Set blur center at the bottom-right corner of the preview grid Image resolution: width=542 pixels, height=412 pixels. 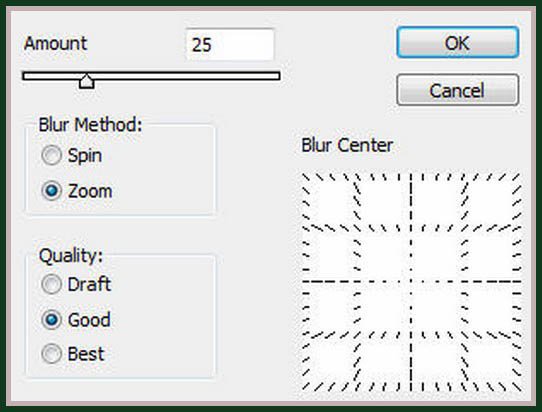[518, 388]
